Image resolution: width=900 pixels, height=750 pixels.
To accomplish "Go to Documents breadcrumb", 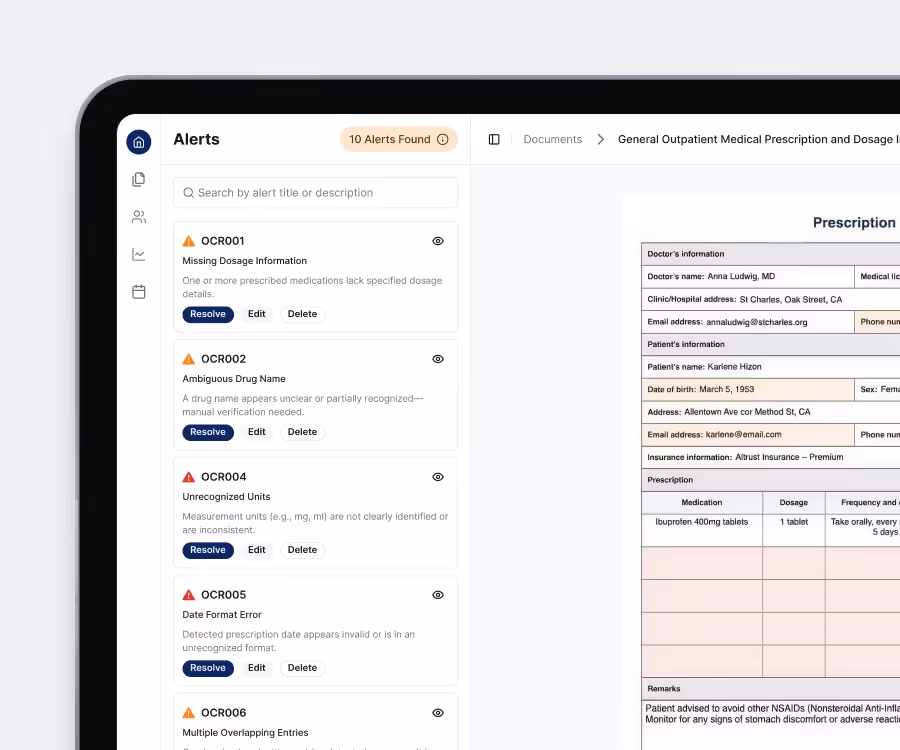I will [553, 139].
